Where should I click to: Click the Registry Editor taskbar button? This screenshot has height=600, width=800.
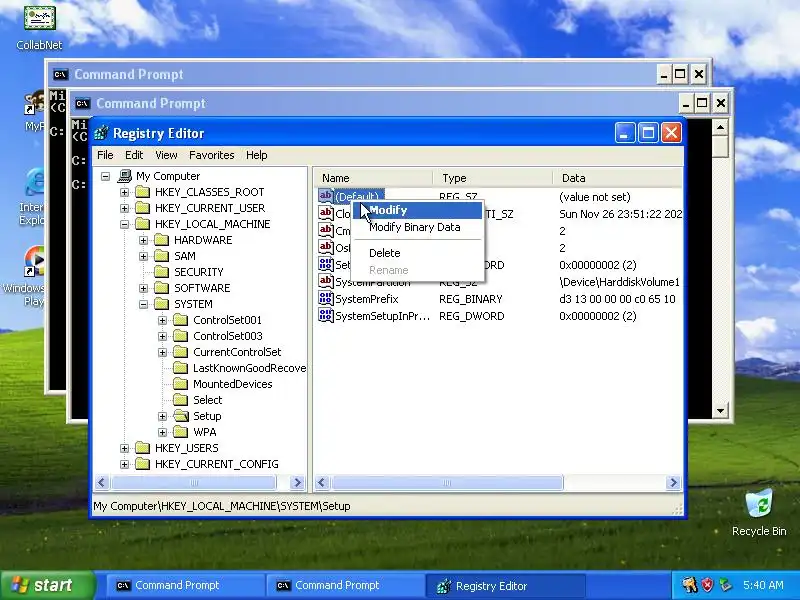pyautogui.click(x=505, y=586)
